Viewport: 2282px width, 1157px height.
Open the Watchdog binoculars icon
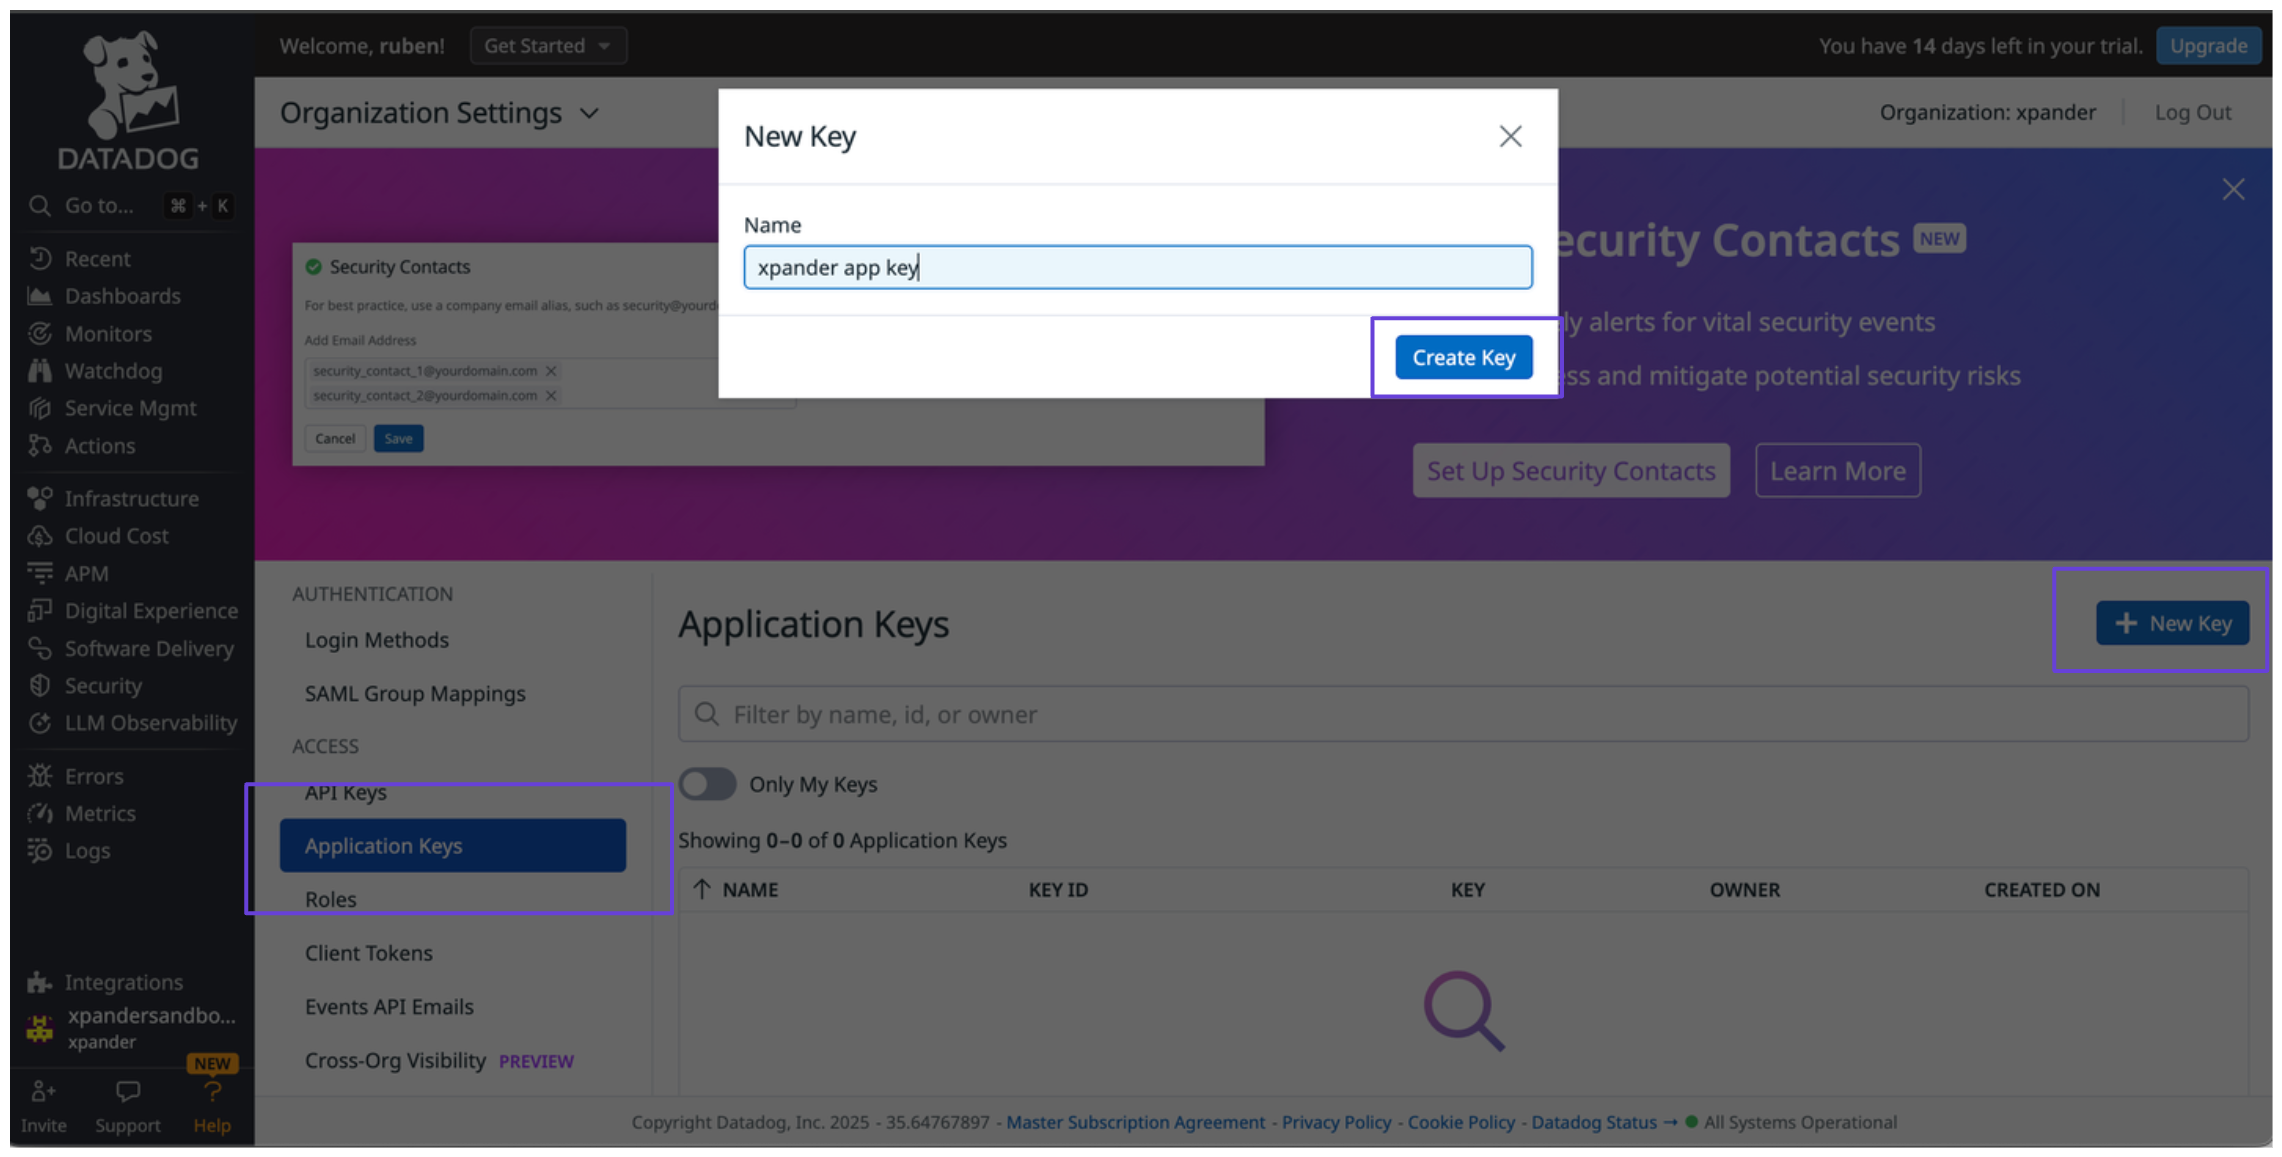click(40, 371)
